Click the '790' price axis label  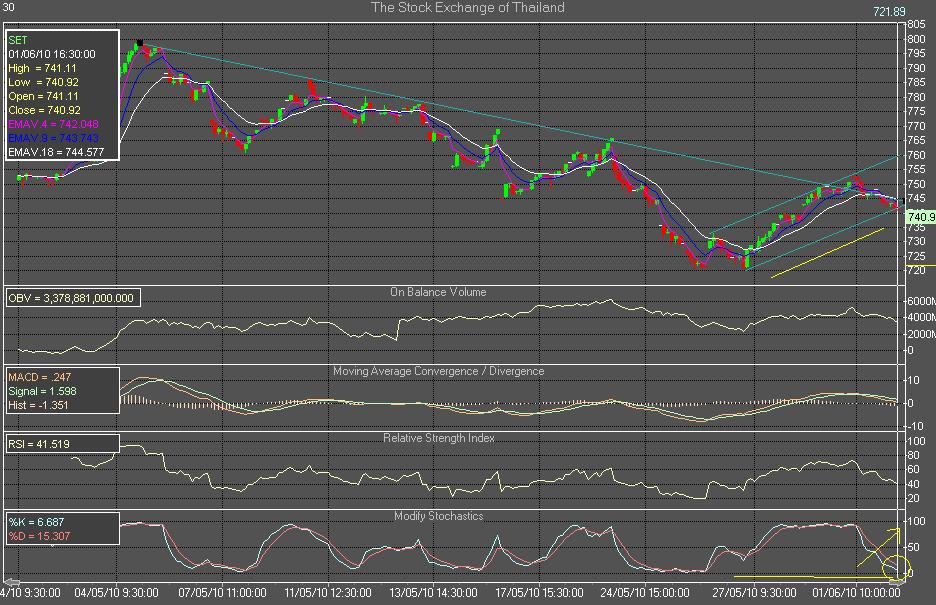coord(917,68)
